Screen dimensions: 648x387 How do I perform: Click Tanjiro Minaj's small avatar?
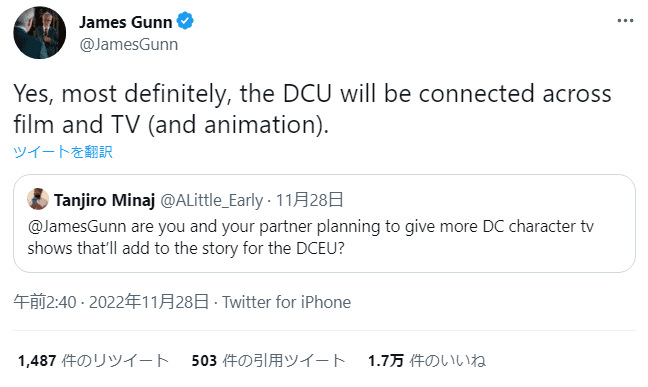point(38,199)
